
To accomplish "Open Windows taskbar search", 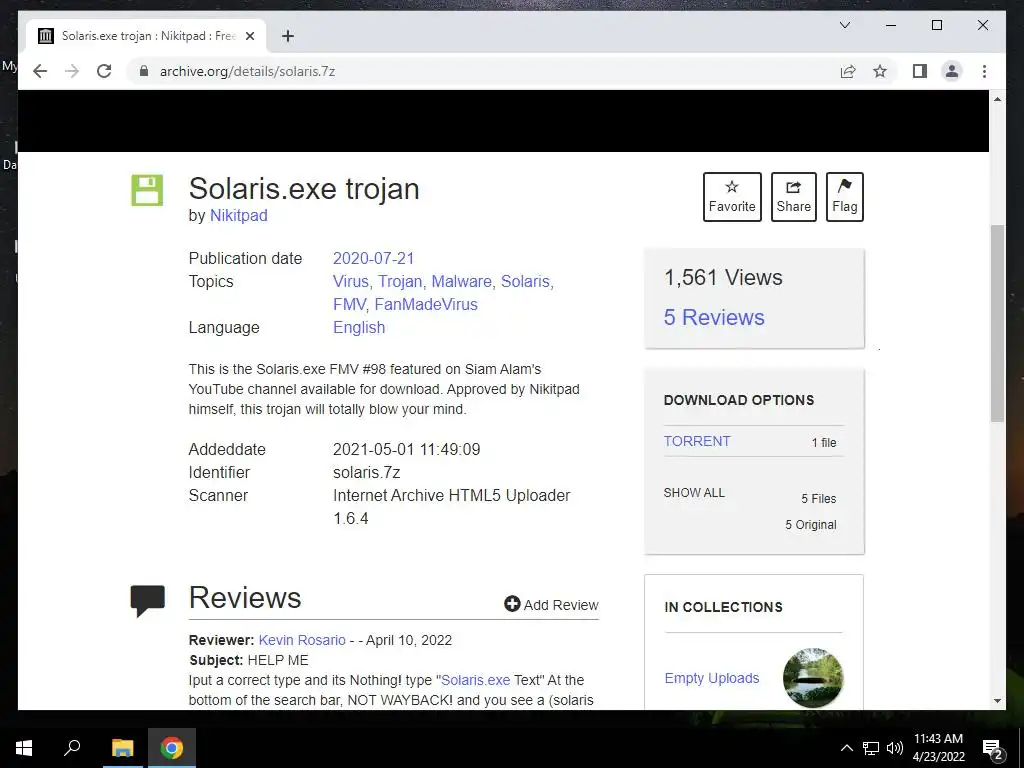I will coord(72,748).
